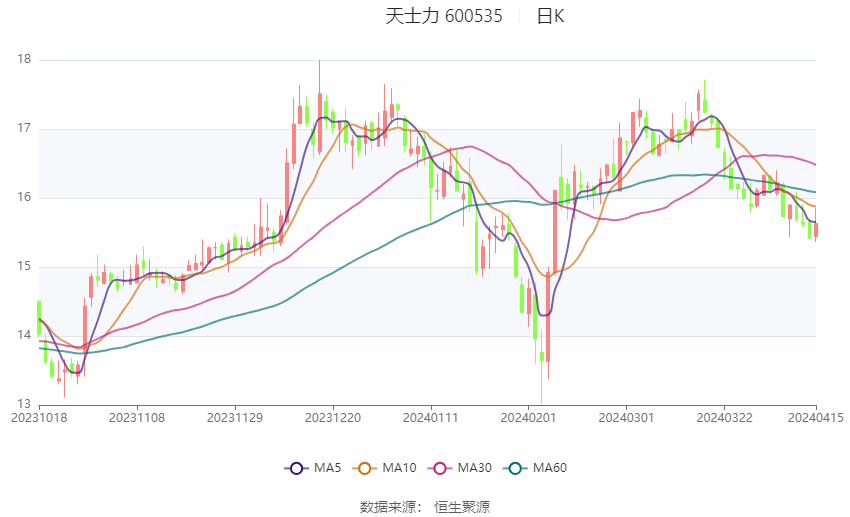Select the 13 price label on the y-axis

[x=24, y=404]
